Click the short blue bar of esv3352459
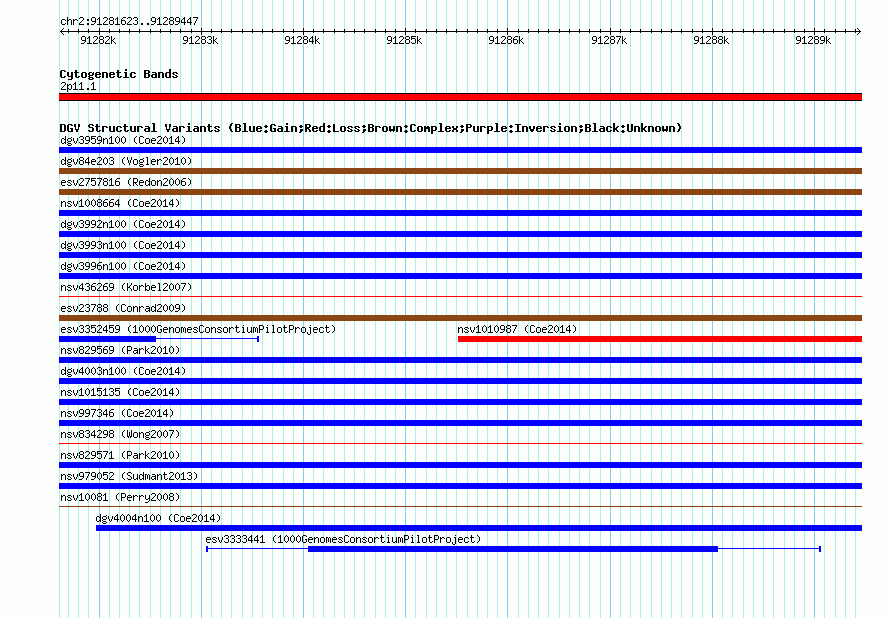Viewport: 890px width, 618px height. tap(107, 339)
